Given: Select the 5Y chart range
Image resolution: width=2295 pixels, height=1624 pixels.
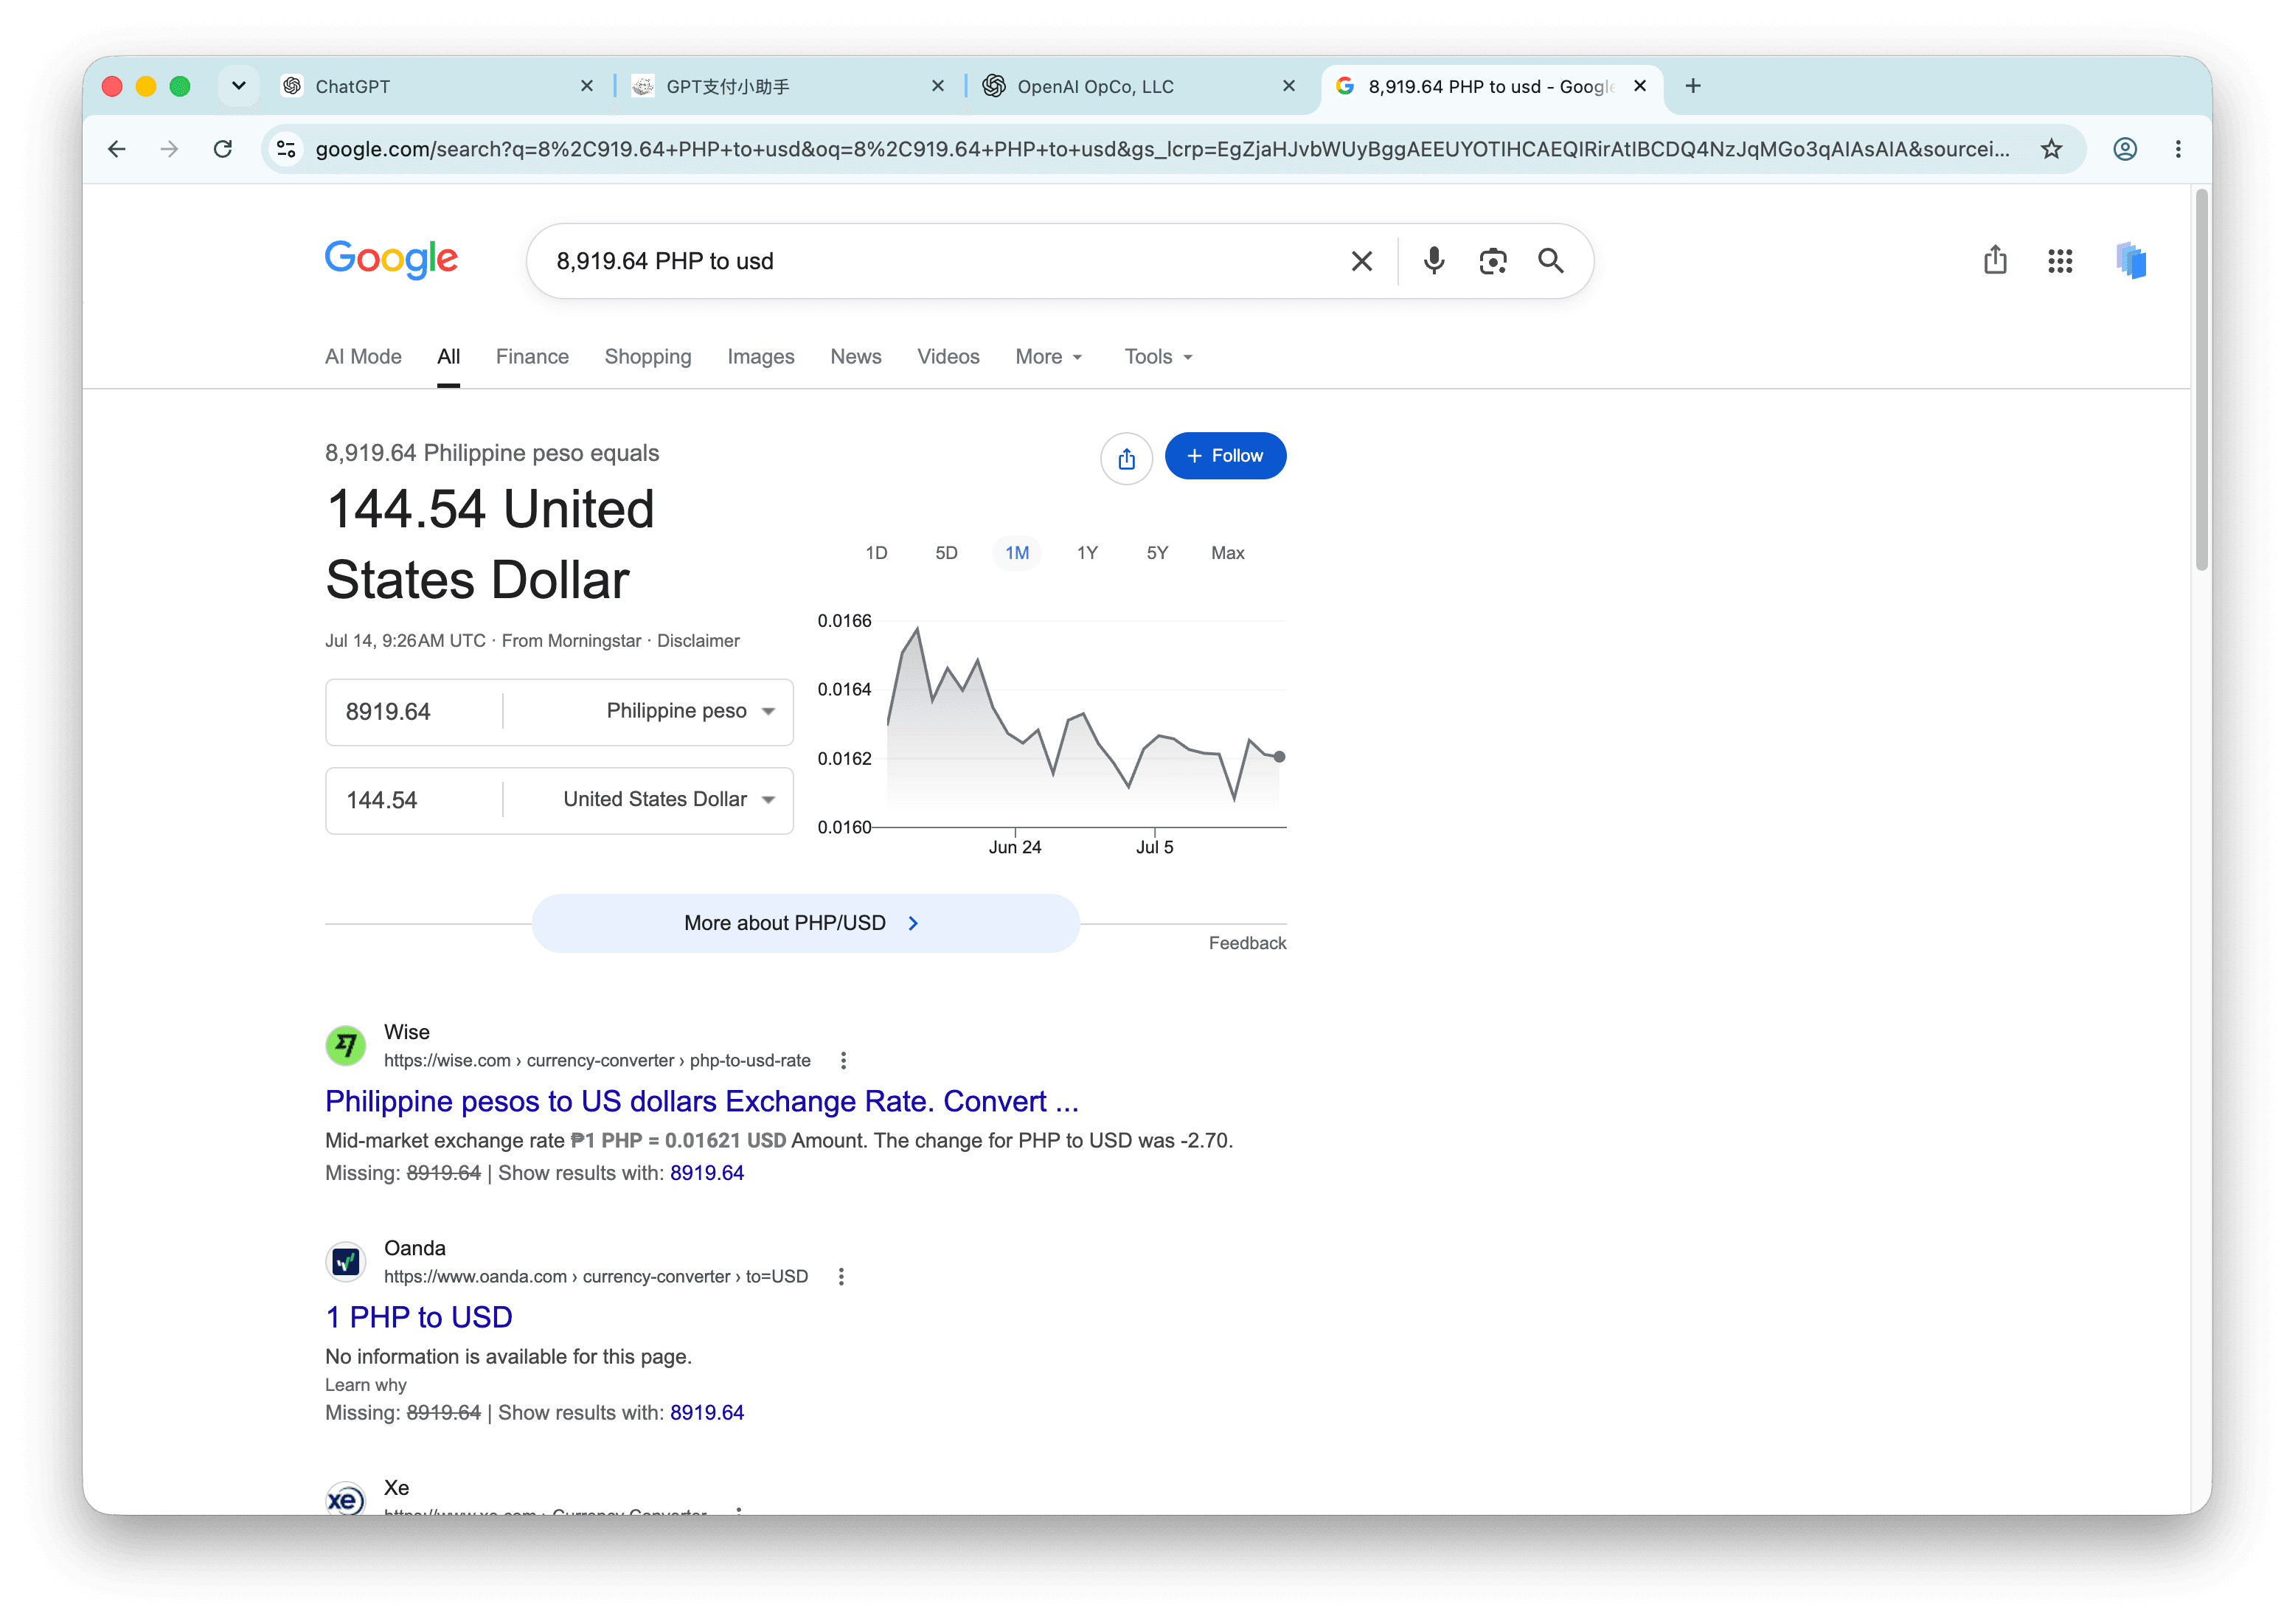Looking at the screenshot, I should (1157, 553).
